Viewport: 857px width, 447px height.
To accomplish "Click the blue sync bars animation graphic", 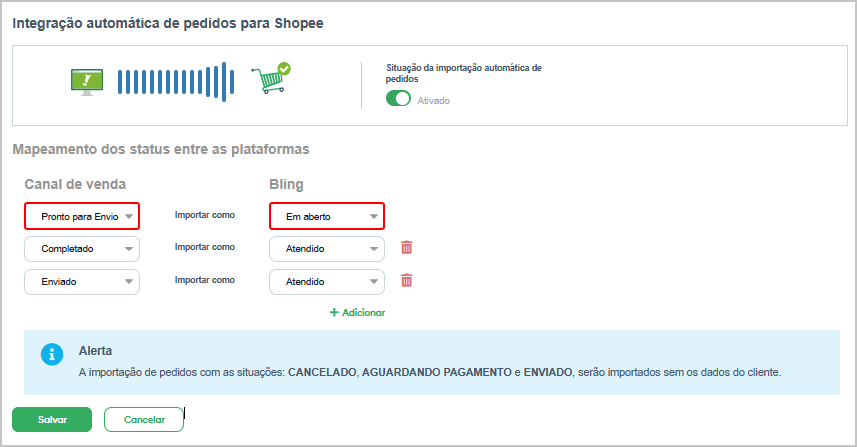I will pos(176,82).
